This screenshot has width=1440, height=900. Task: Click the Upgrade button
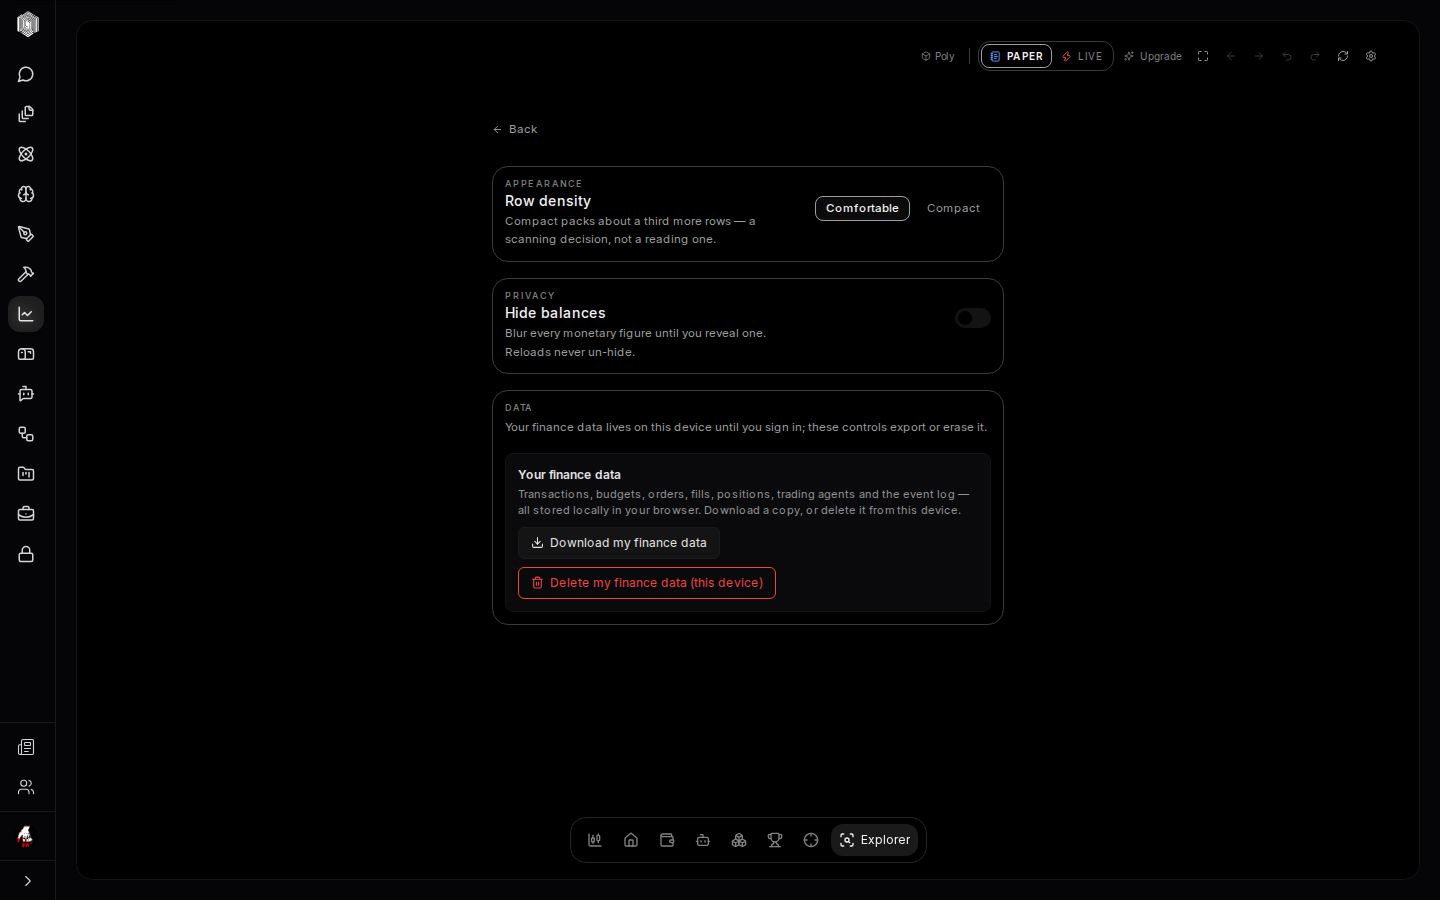(1153, 56)
